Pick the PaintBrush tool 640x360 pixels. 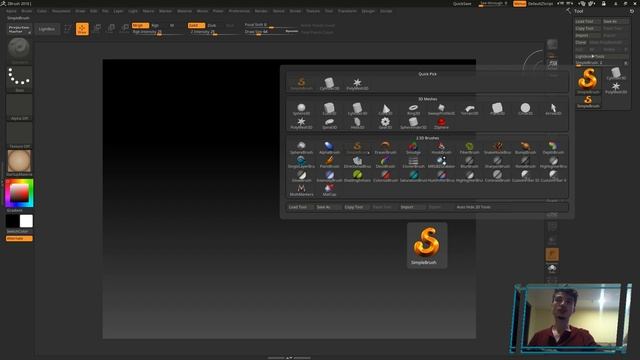coord(329,162)
